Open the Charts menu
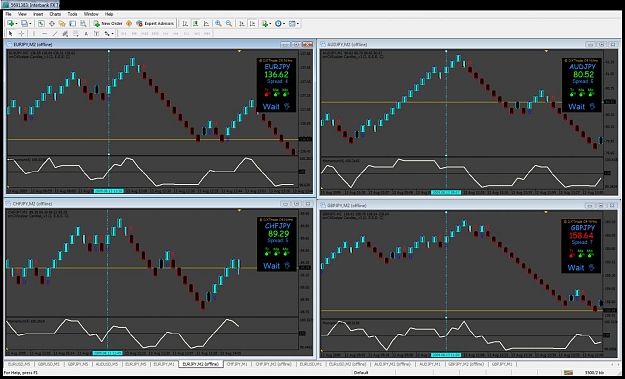Viewport: 625px width, 379px height. (55, 14)
